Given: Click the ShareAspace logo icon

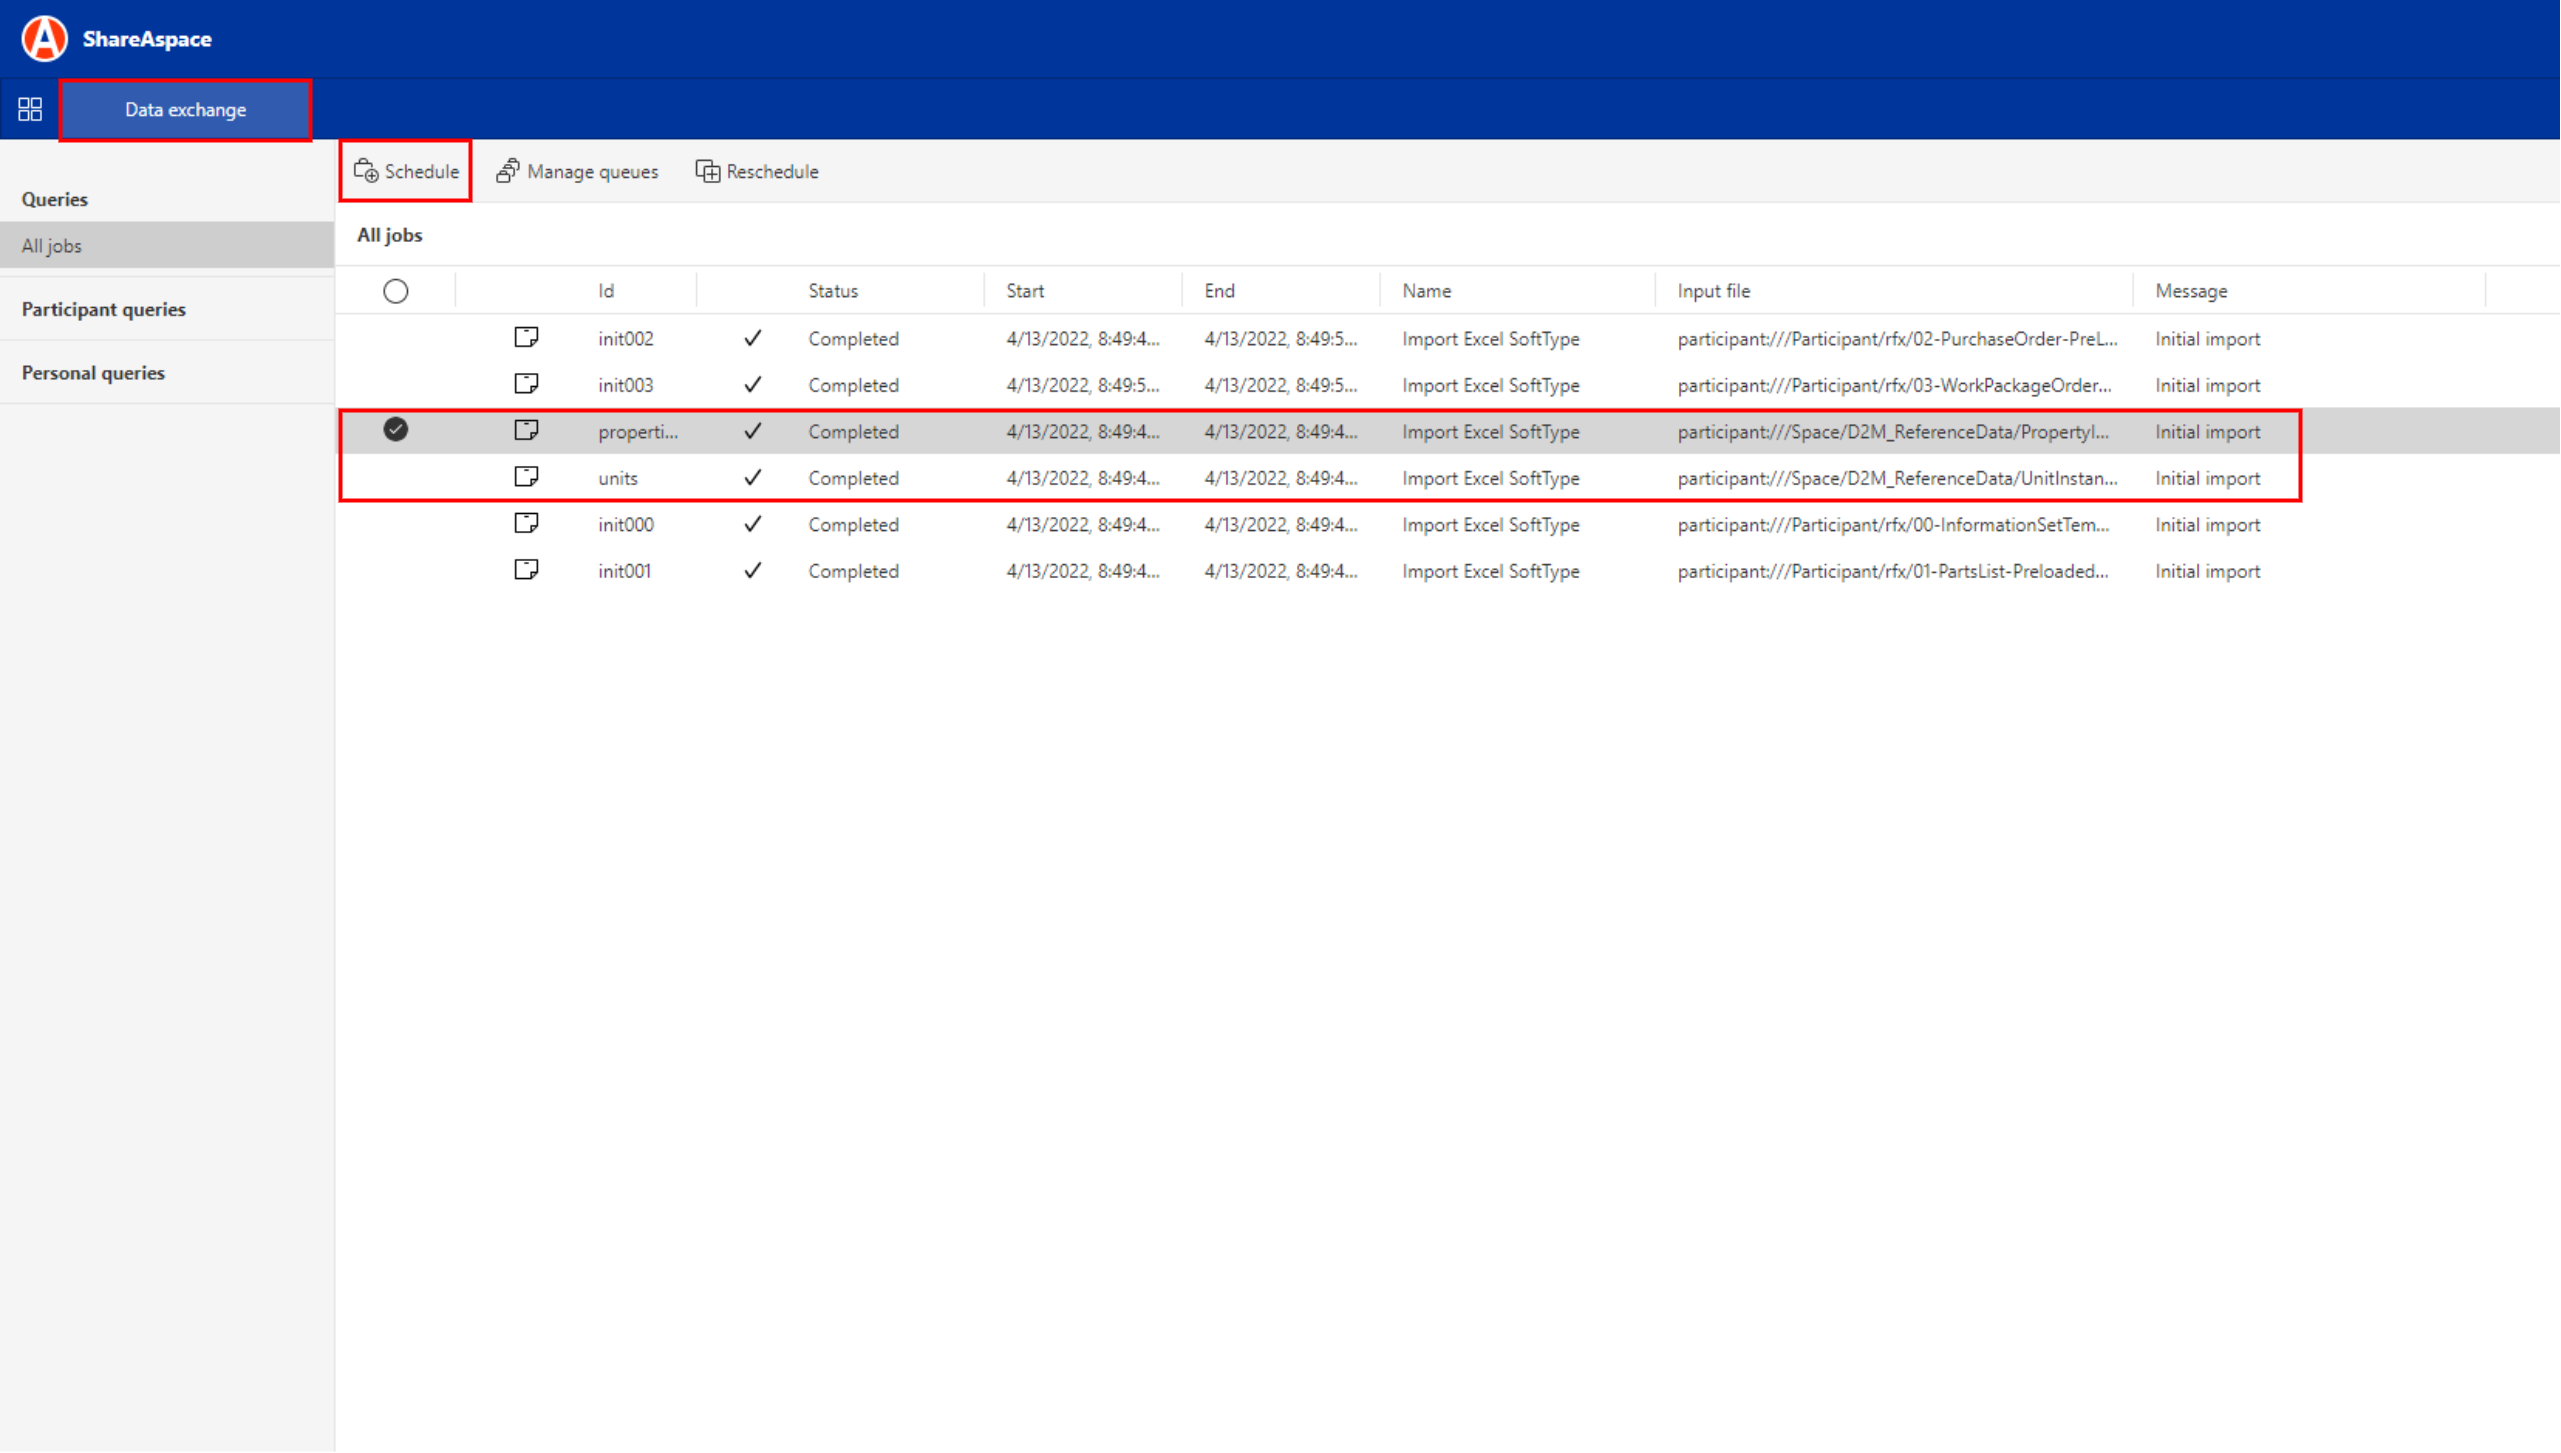Looking at the screenshot, I should 44,38.
